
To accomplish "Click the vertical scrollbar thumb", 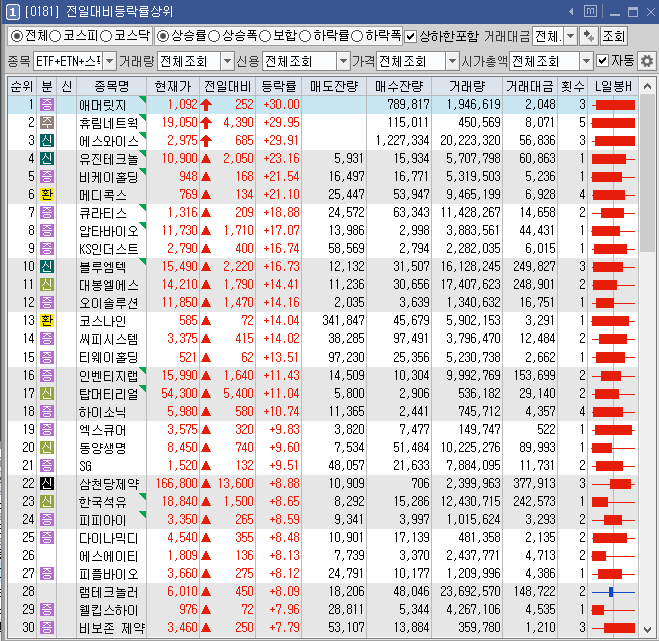I will [648, 174].
